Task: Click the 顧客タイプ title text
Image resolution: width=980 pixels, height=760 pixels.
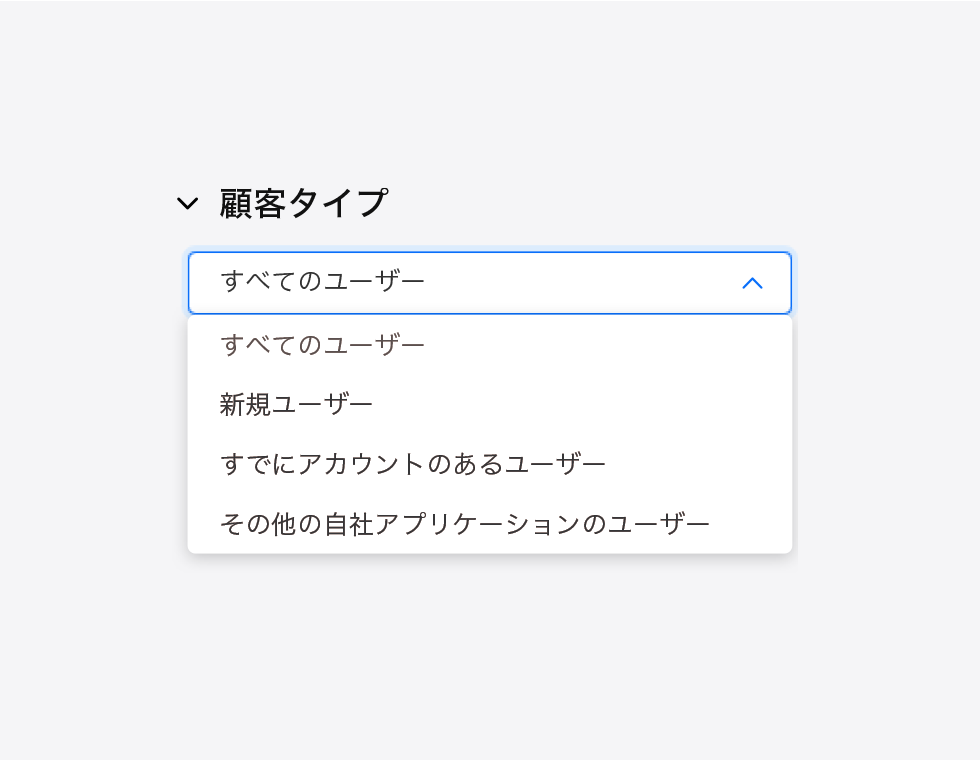Action: click(x=303, y=204)
